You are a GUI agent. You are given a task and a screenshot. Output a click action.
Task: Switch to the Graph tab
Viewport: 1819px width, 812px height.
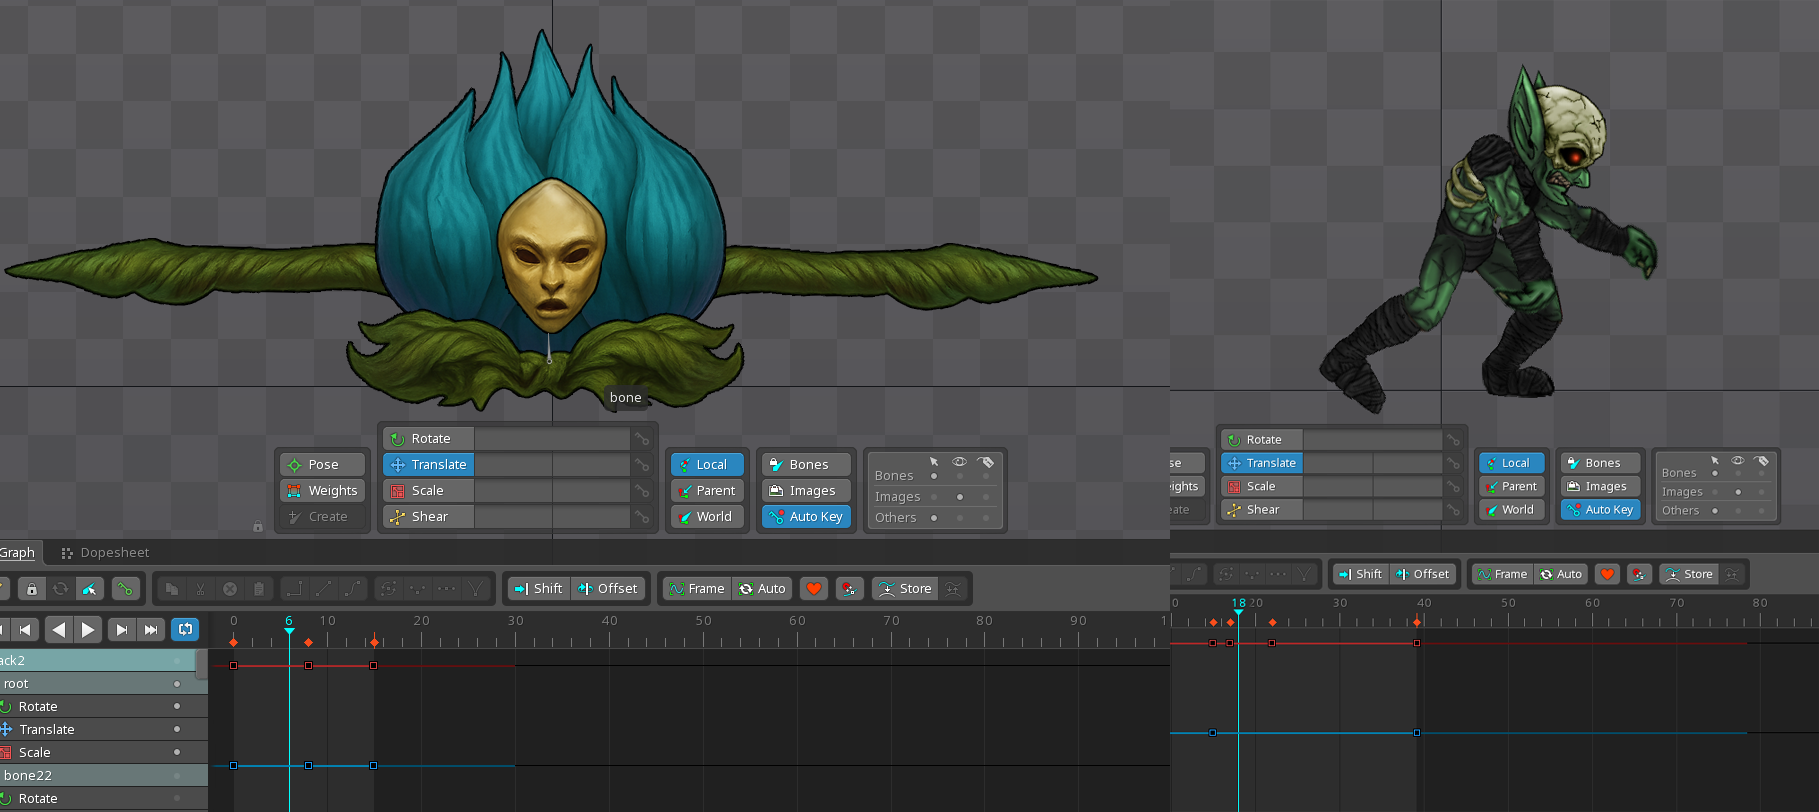(x=17, y=553)
